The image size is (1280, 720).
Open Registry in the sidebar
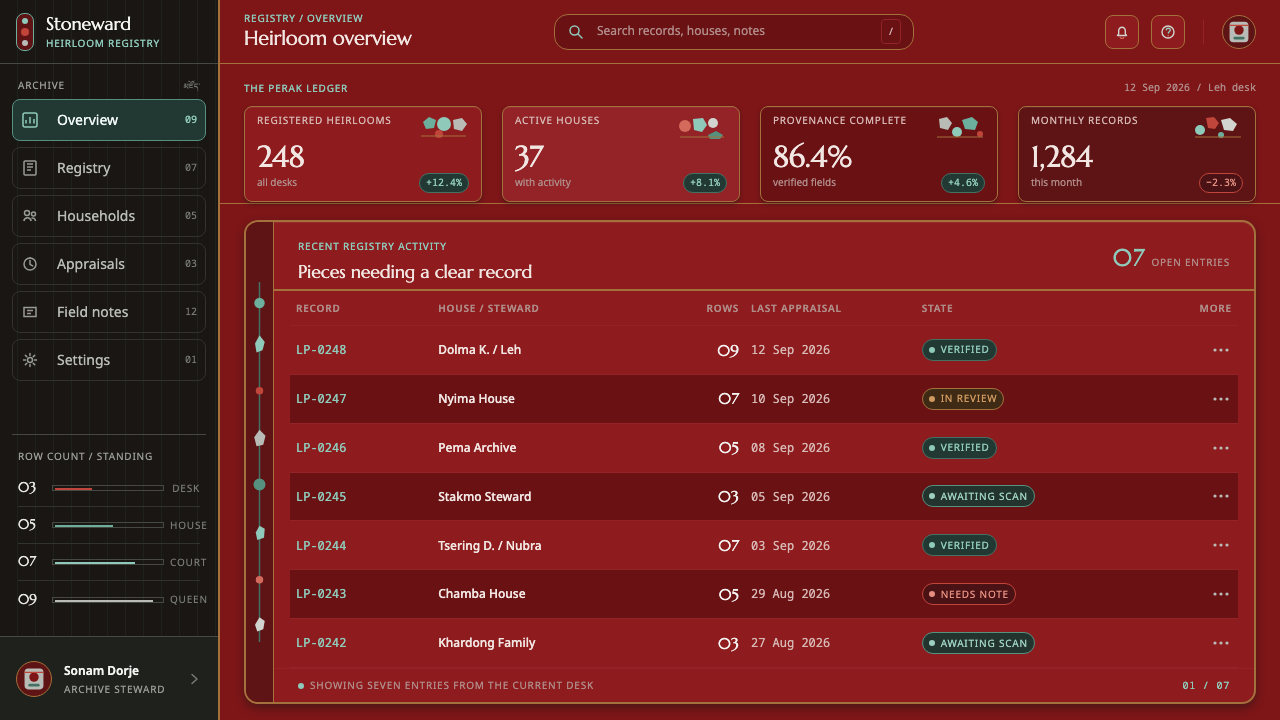pos(109,168)
